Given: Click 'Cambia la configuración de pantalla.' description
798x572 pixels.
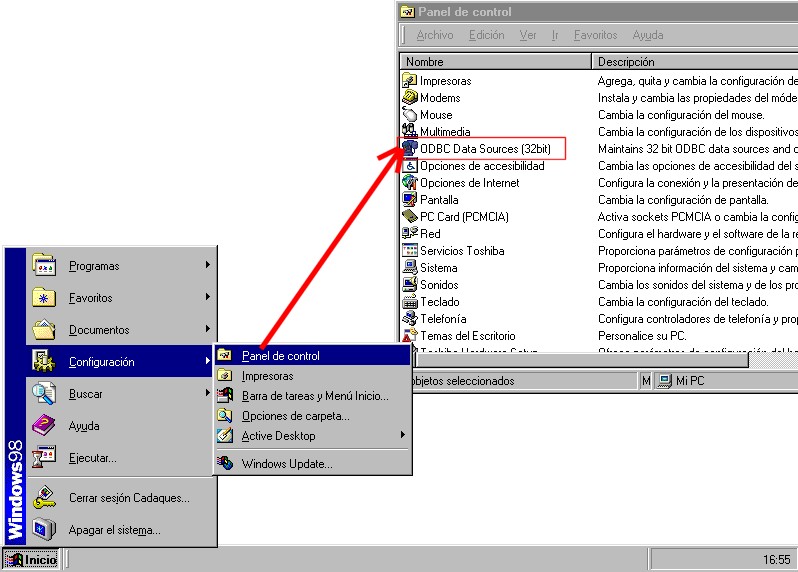Looking at the screenshot, I should click(683, 200).
